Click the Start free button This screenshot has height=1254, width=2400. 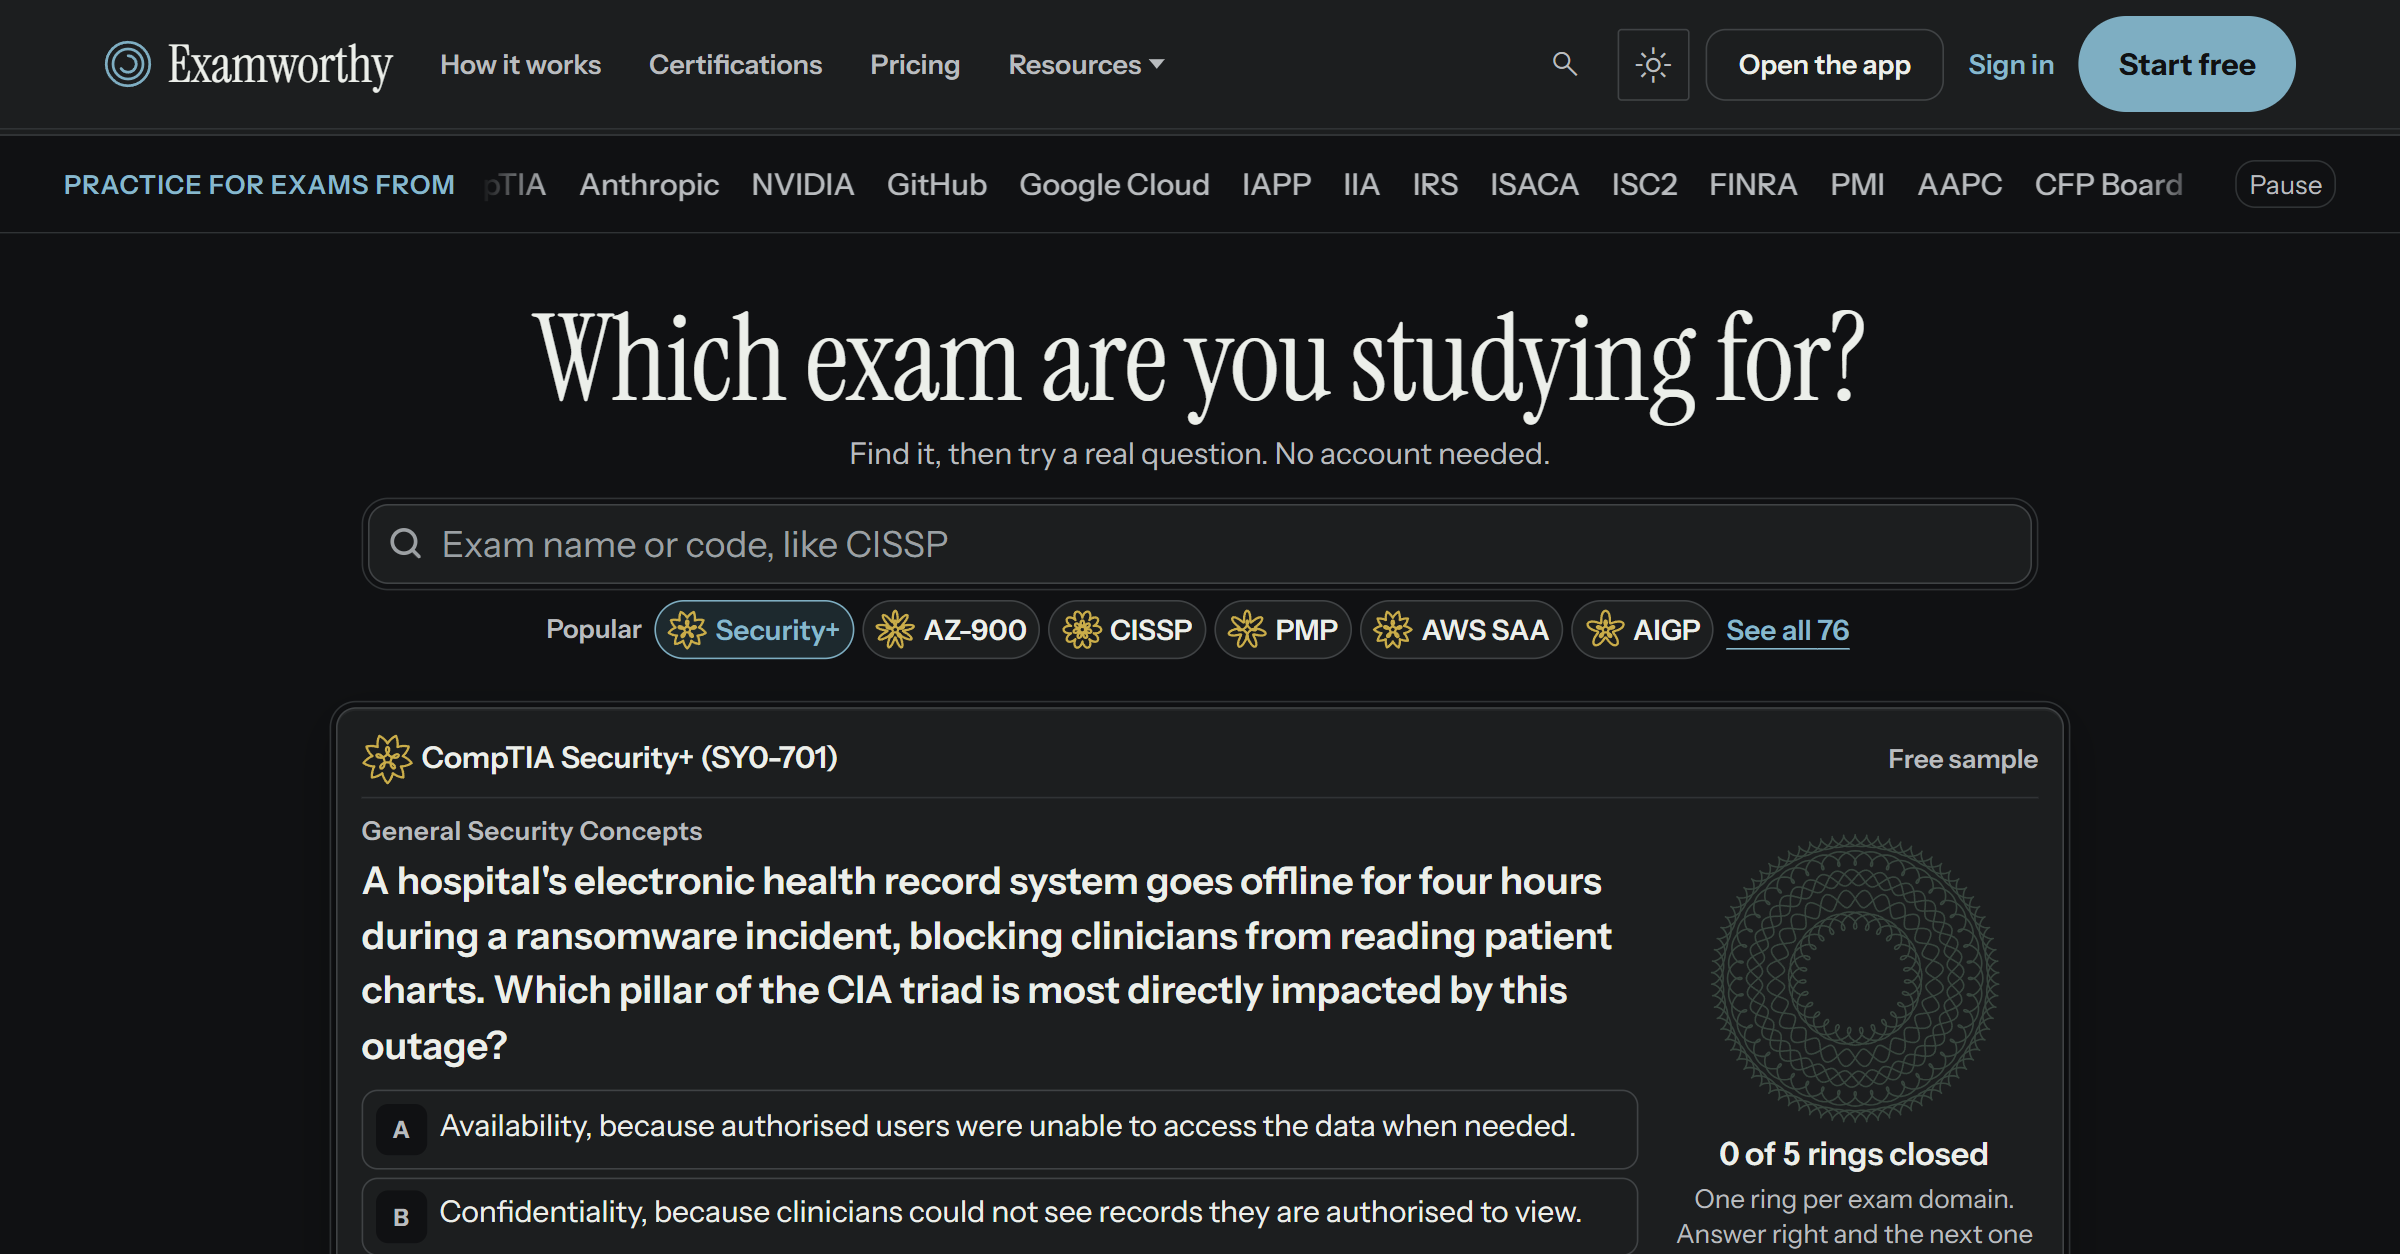pos(2187,64)
